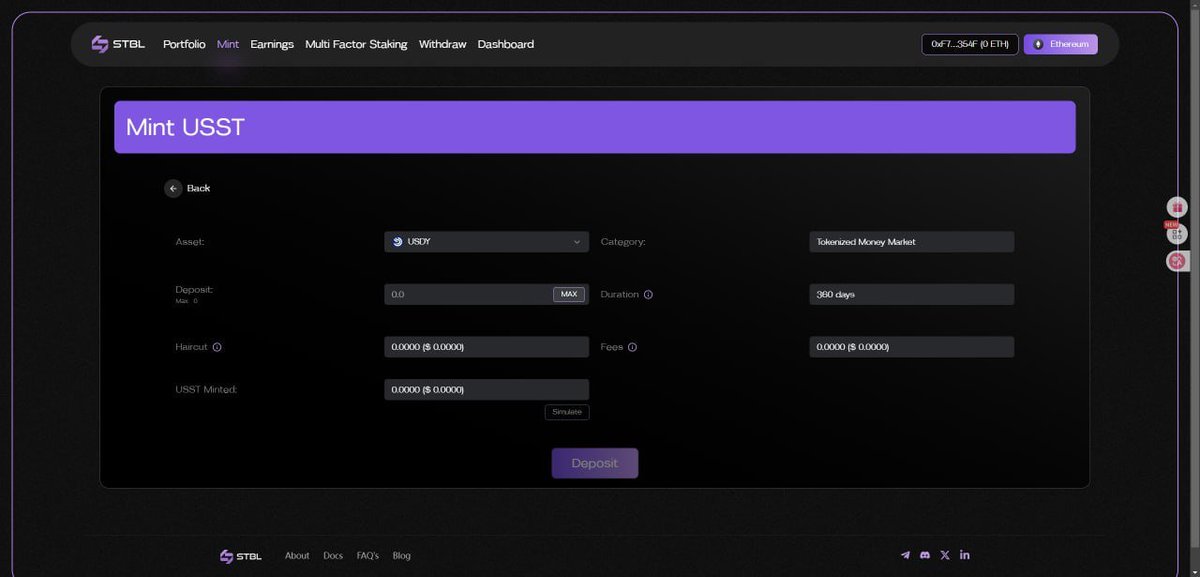Open the Docs footer link

(333, 556)
